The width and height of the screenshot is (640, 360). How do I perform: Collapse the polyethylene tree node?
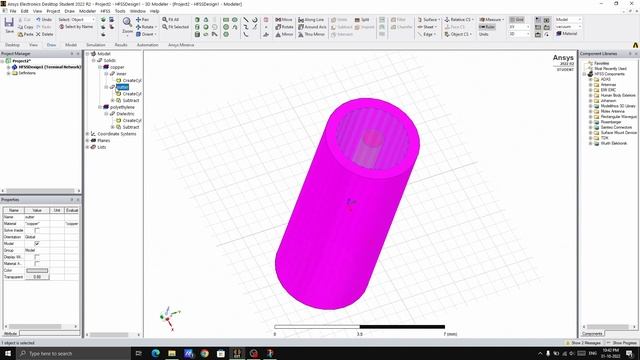(100, 107)
